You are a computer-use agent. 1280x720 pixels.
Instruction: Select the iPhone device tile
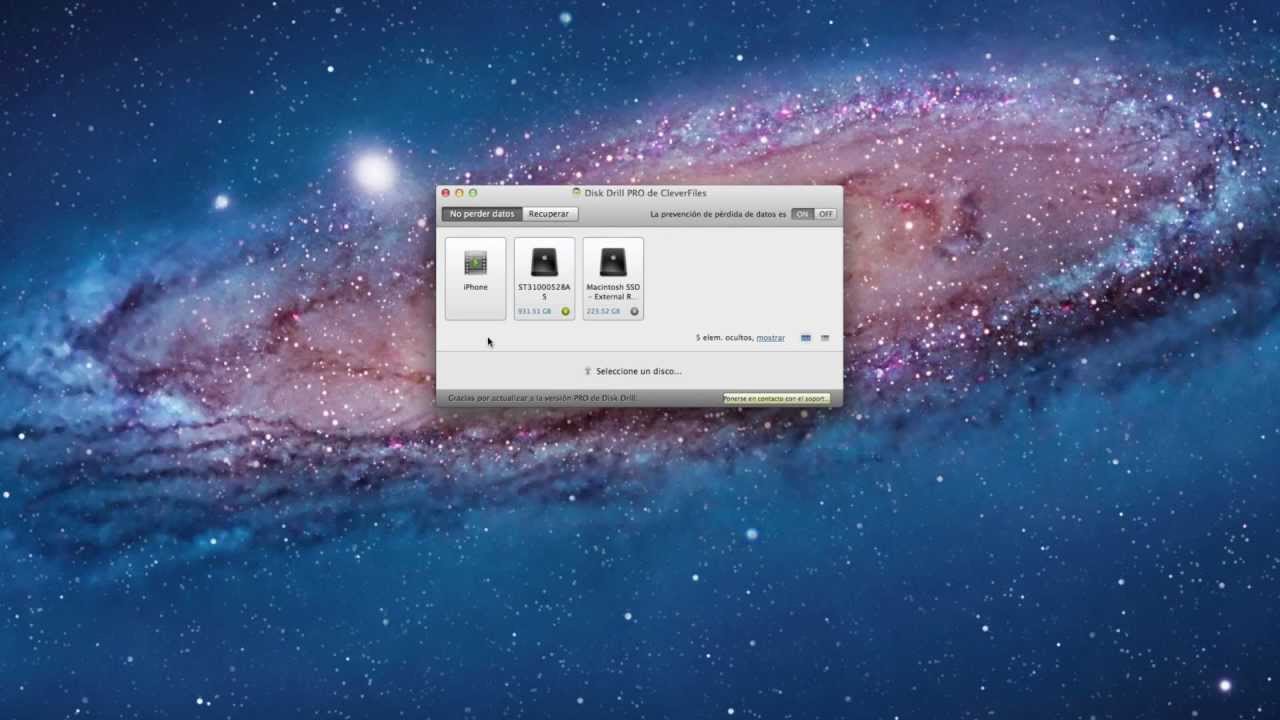pyautogui.click(x=475, y=279)
